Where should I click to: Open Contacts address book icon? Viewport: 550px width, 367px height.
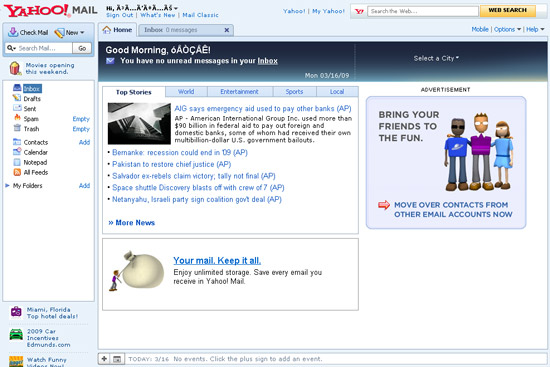click(x=17, y=142)
